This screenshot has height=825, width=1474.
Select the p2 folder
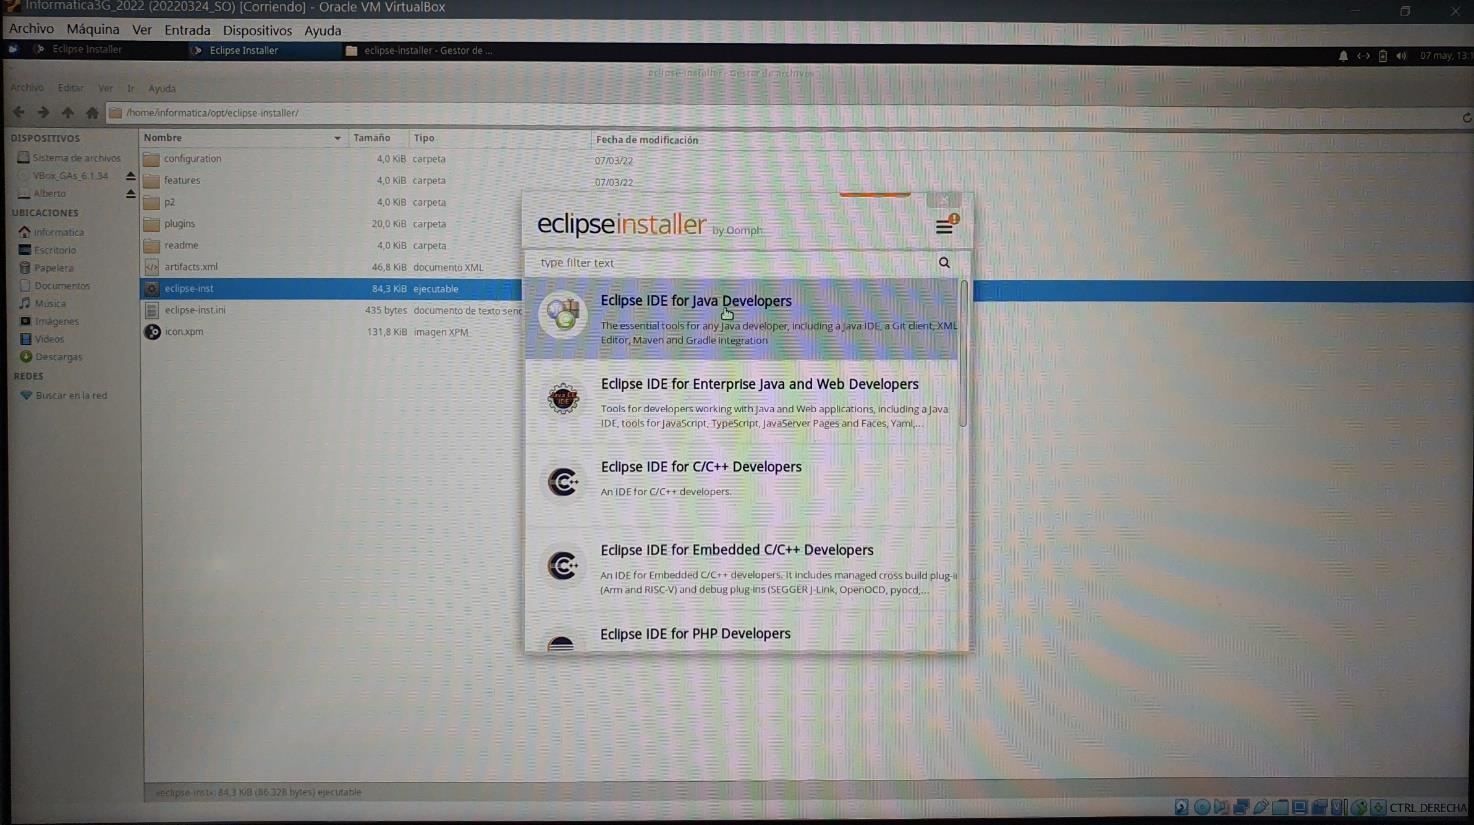169,202
